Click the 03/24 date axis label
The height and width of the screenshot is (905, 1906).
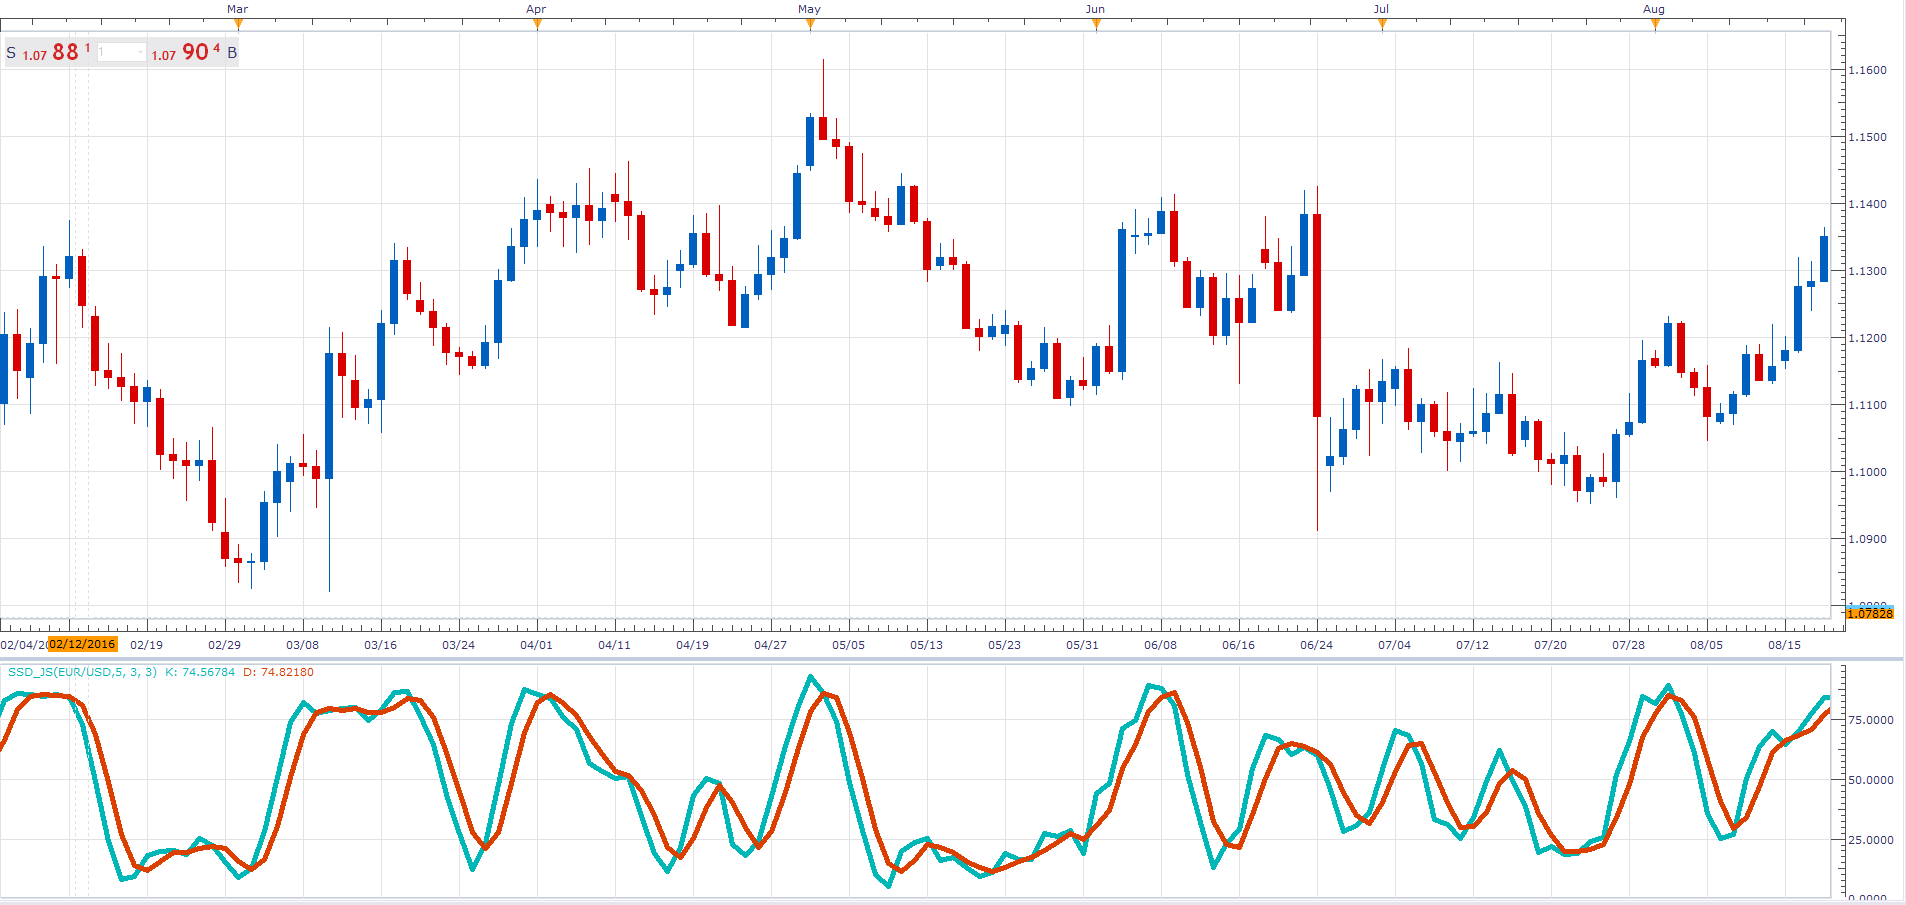(x=459, y=645)
